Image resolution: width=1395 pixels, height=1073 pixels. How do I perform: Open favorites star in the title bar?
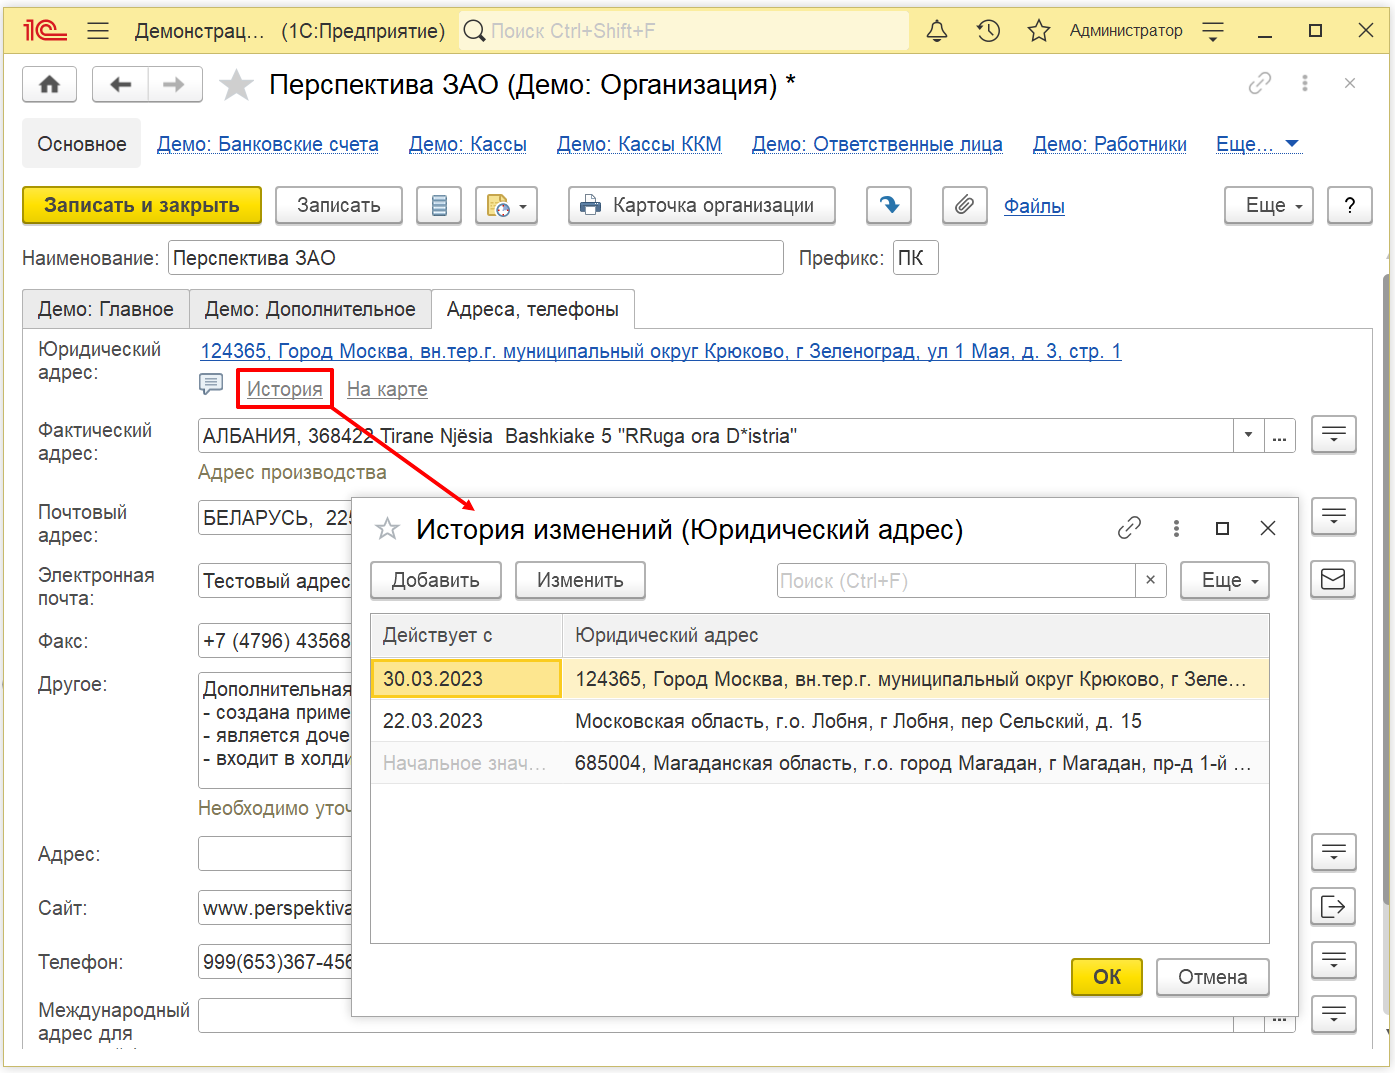pyautogui.click(x=1039, y=31)
